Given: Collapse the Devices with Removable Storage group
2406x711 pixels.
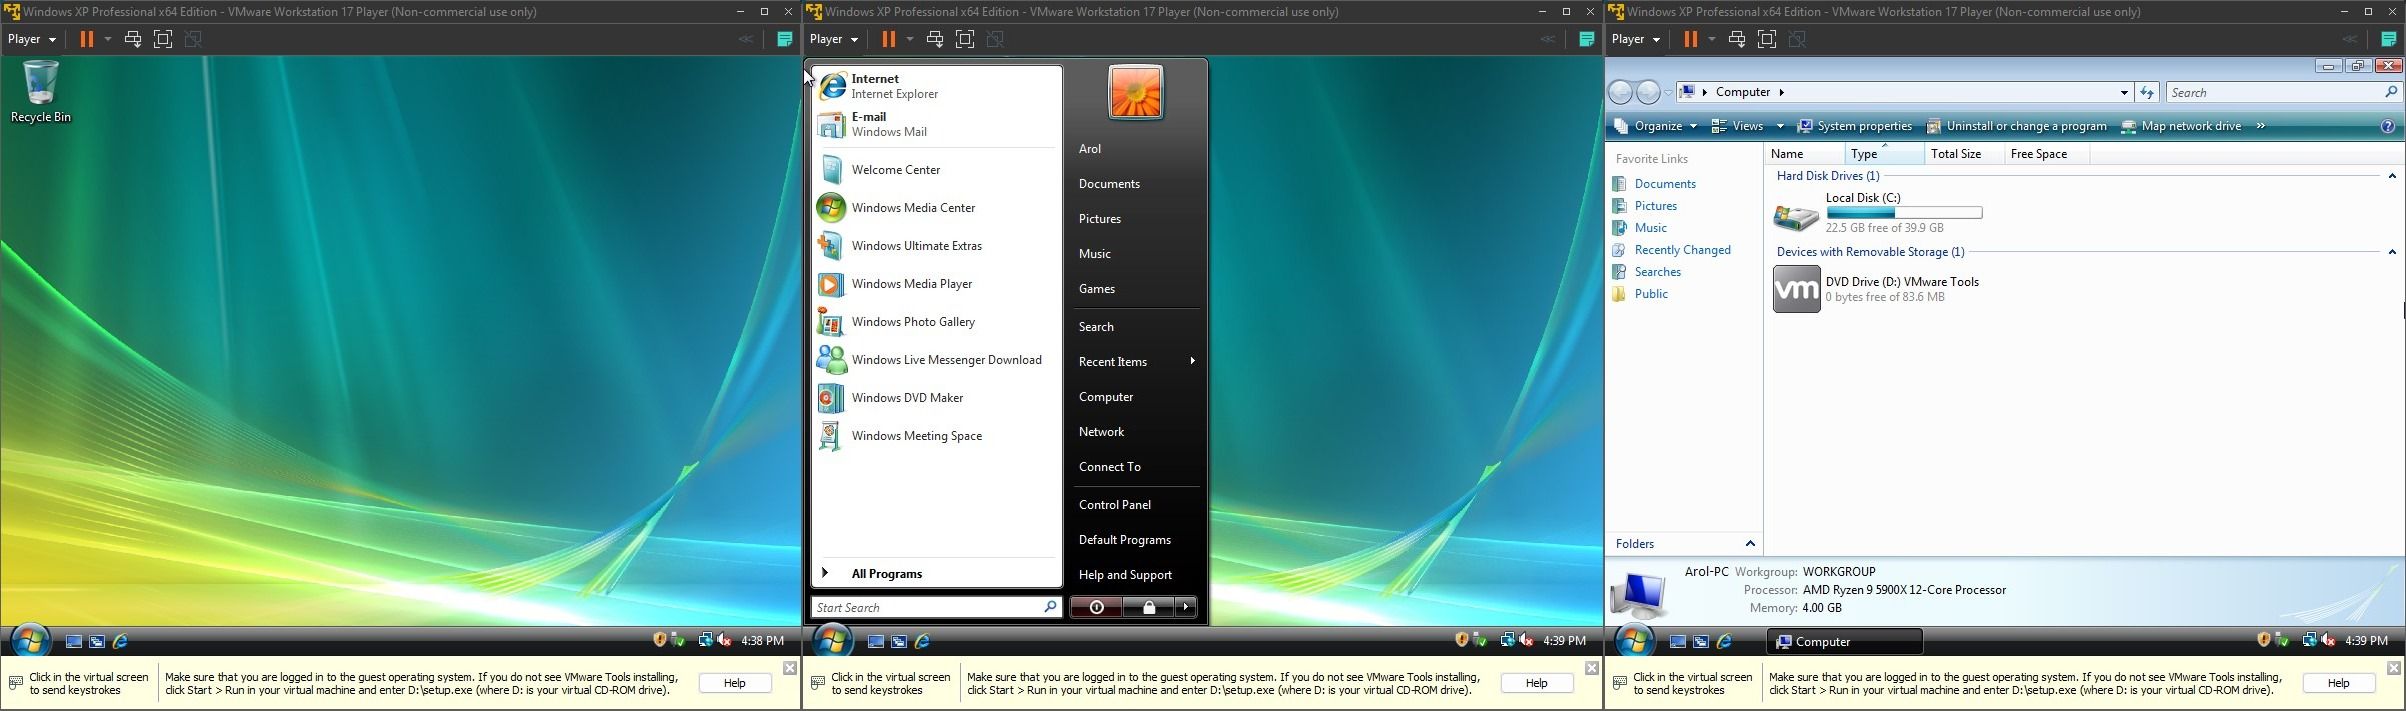Looking at the screenshot, I should tap(2392, 252).
